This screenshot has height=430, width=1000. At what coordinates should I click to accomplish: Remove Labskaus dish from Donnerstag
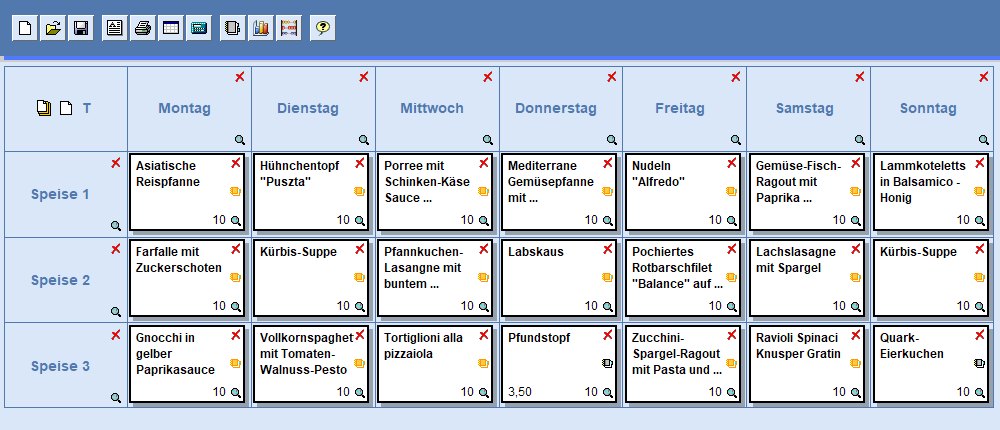click(608, 248)
